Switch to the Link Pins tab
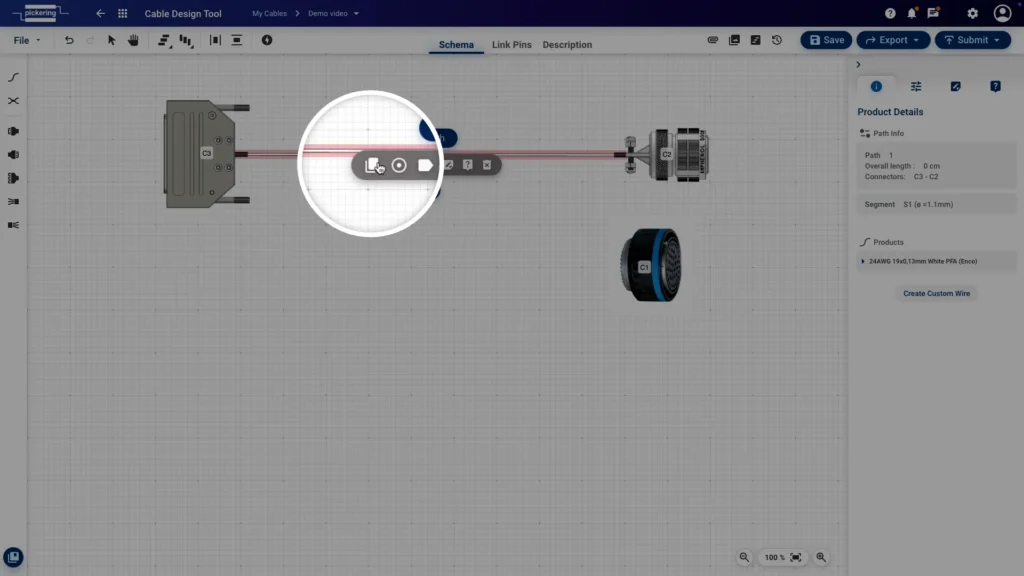Screen dimensions: 1024x576 [x=511, y=44]
